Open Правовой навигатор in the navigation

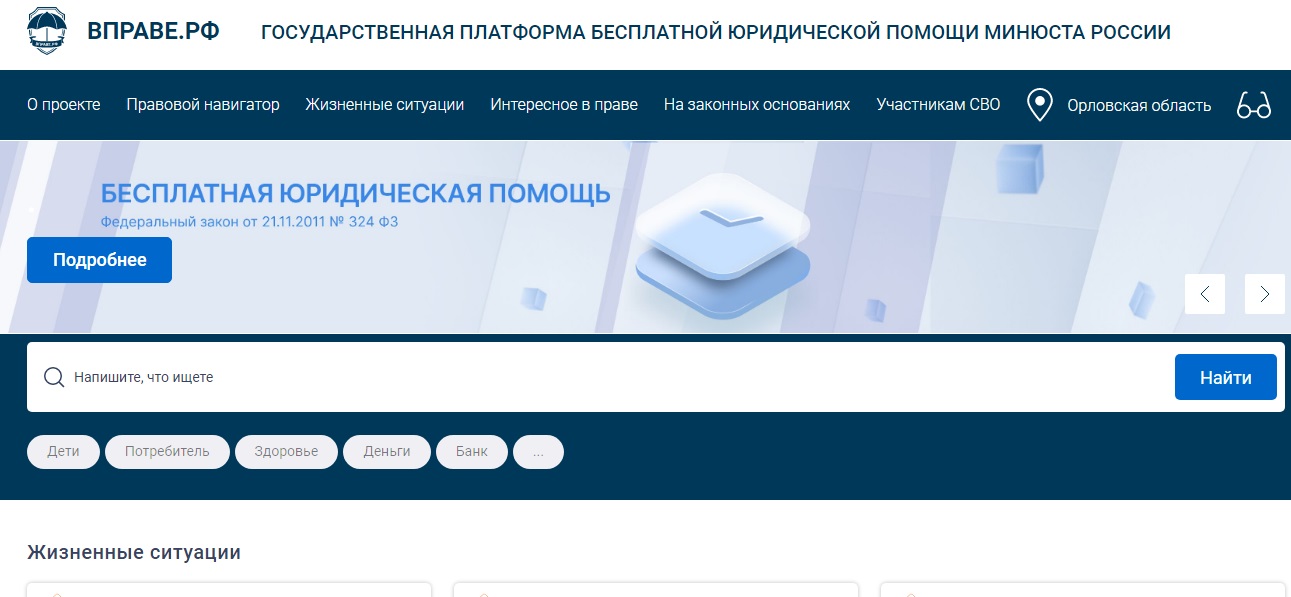[203, 105]
